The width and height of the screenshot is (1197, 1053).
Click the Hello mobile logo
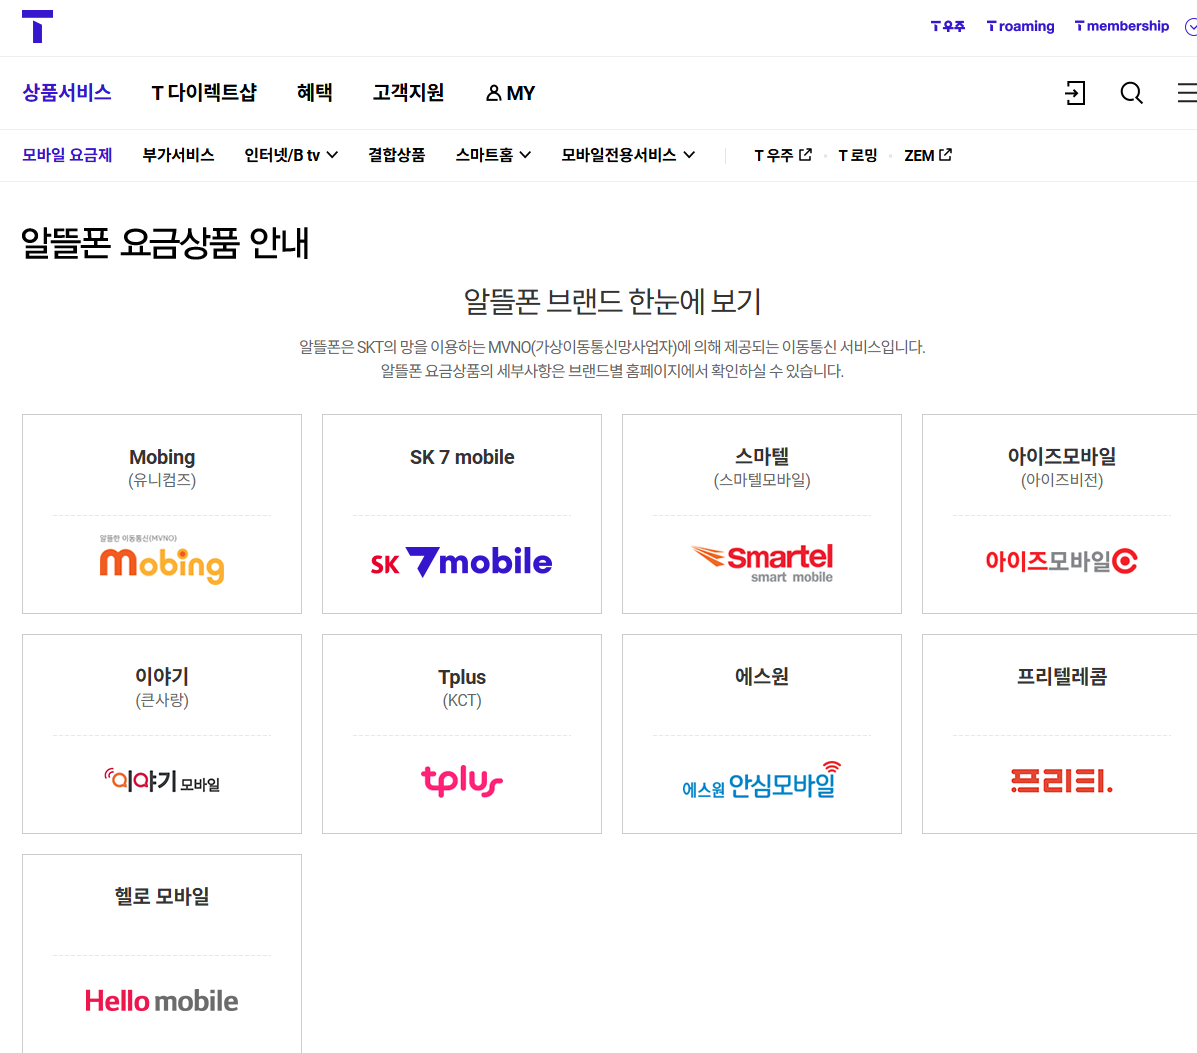(161, 1000)
